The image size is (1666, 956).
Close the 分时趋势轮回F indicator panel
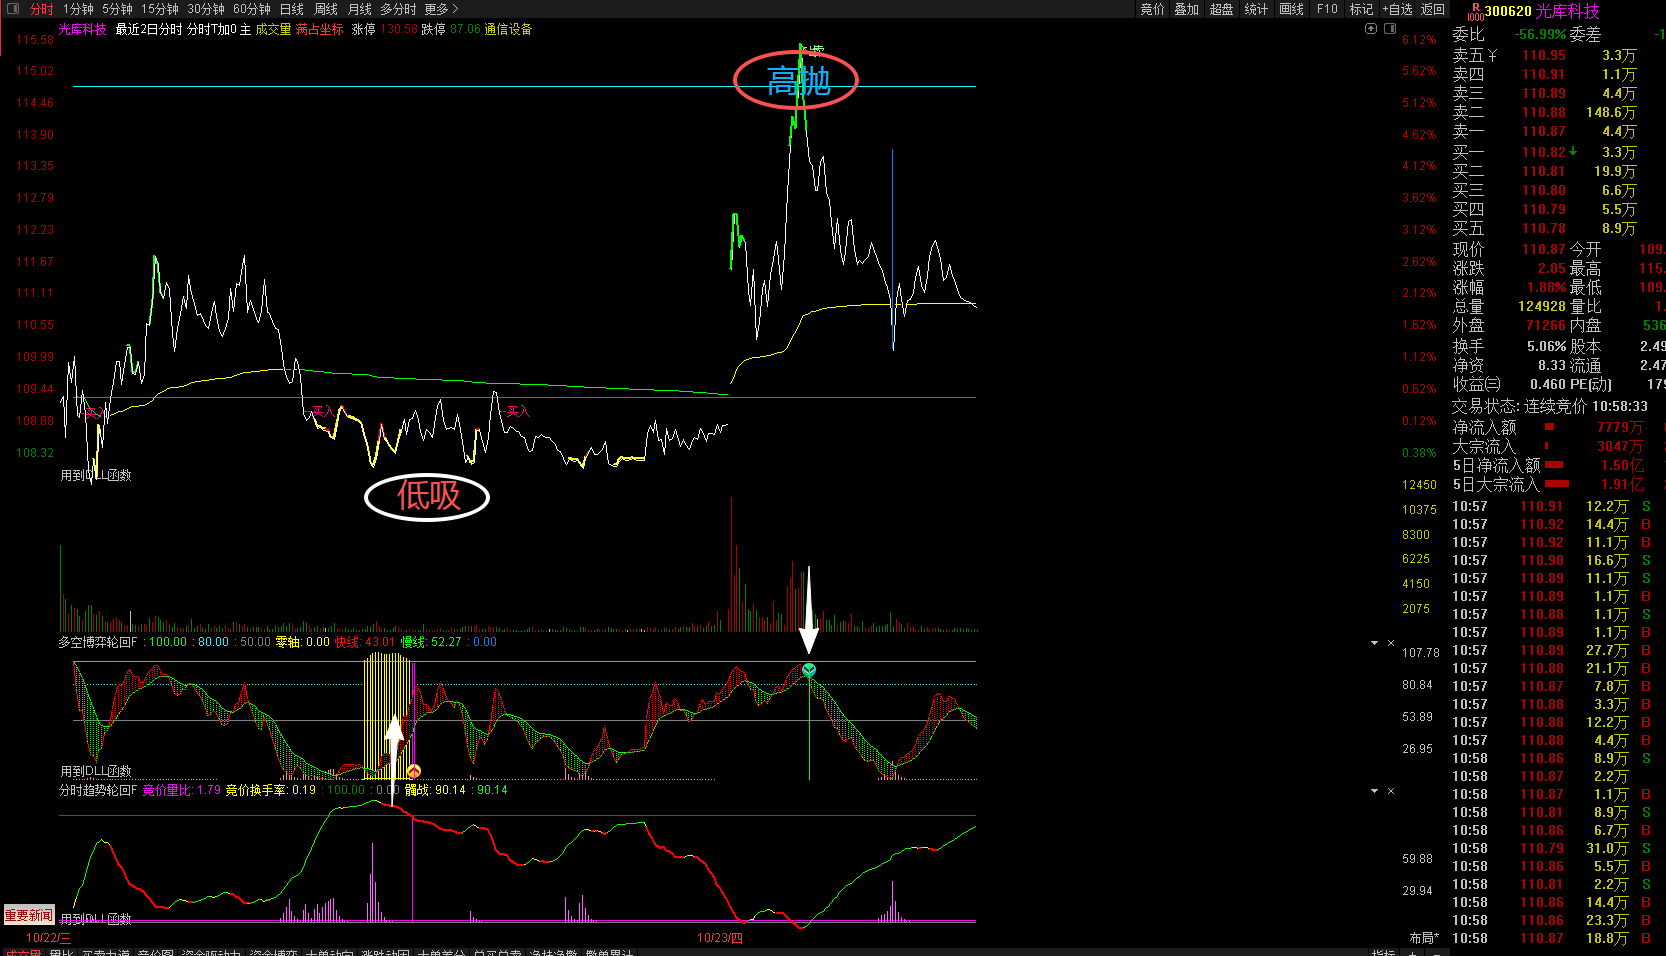pos(1391,791)
